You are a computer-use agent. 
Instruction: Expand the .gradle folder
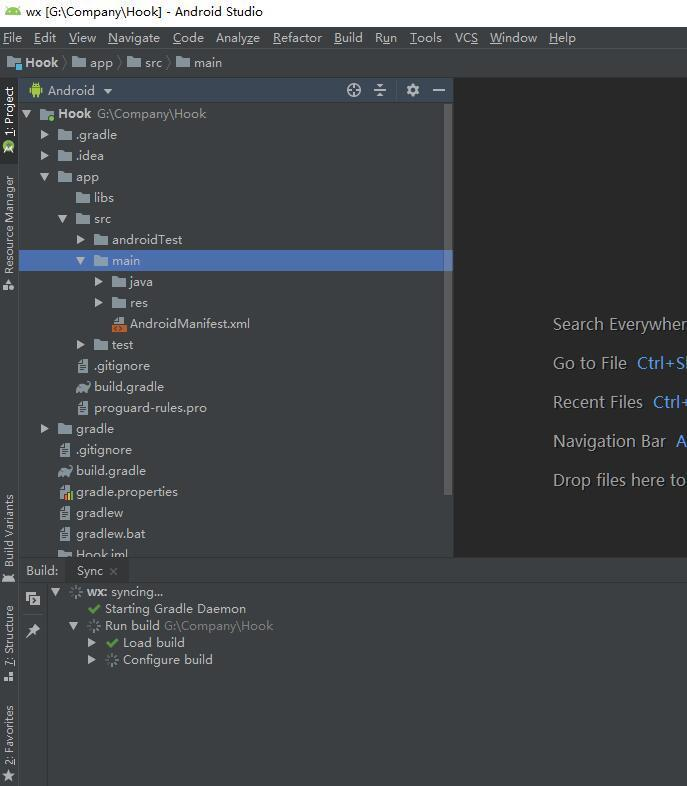pyautogui.click(x=45, y=135)
